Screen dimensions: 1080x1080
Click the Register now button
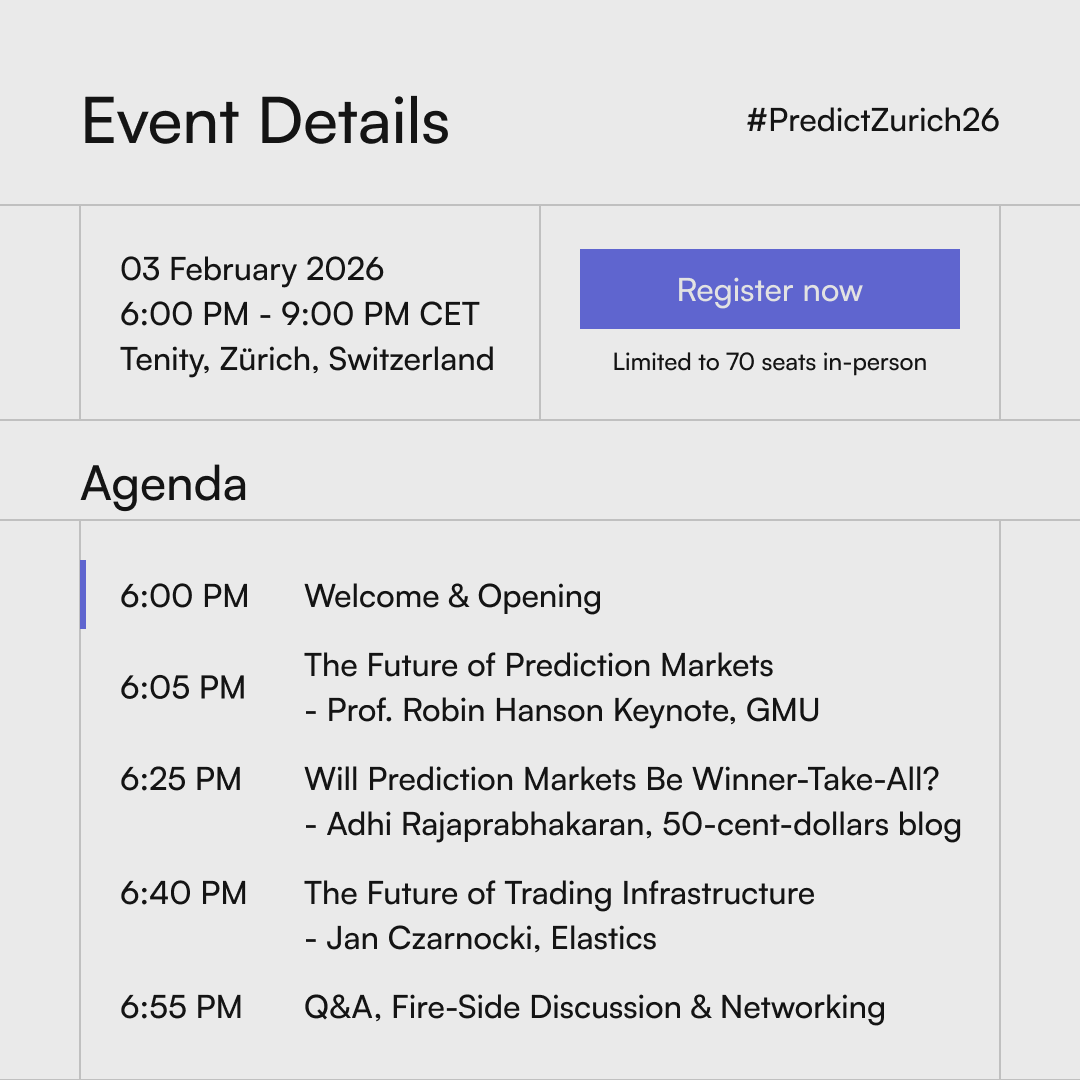pos(769,290)
